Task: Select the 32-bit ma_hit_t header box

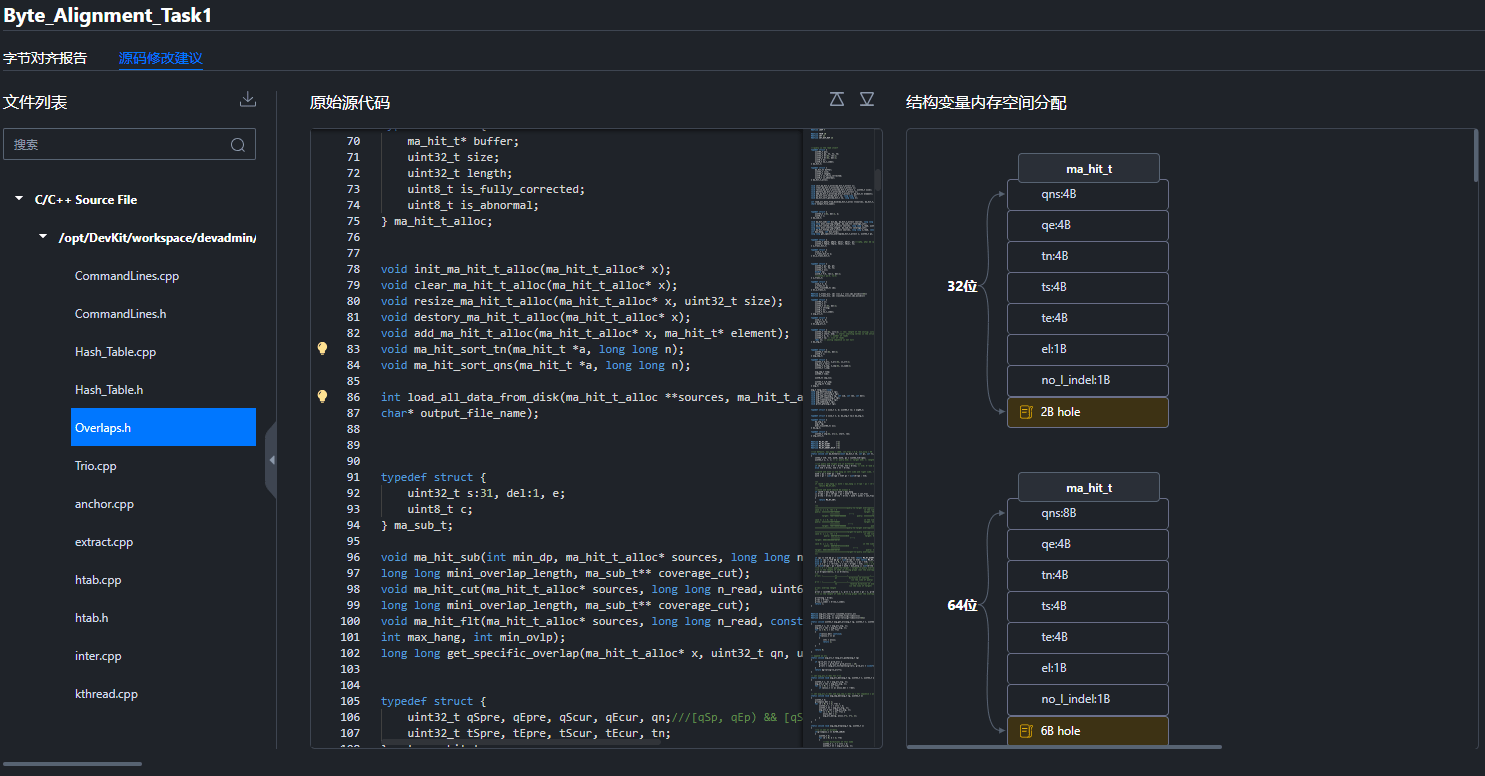Action: click(x=1088, y=168)
